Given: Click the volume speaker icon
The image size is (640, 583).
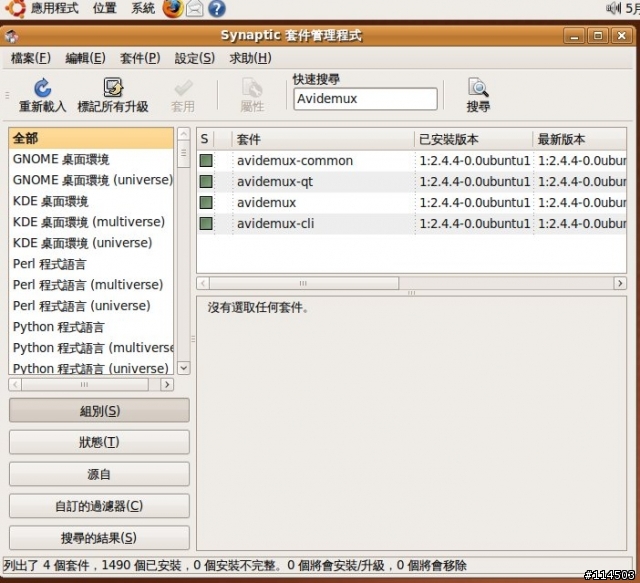Looking at the screenshot, I should pos(613,8).
